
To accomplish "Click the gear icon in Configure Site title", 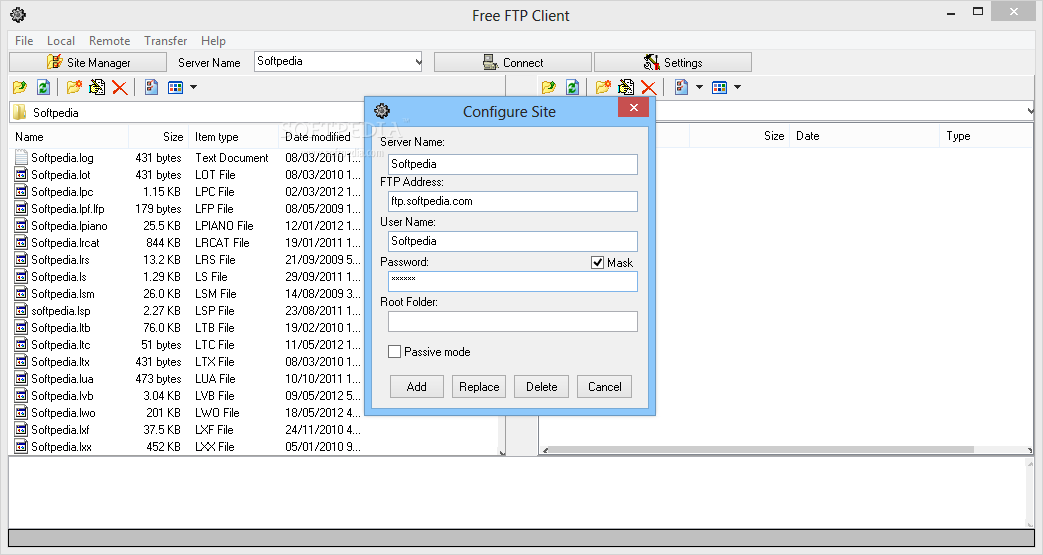I will point(382,110).
